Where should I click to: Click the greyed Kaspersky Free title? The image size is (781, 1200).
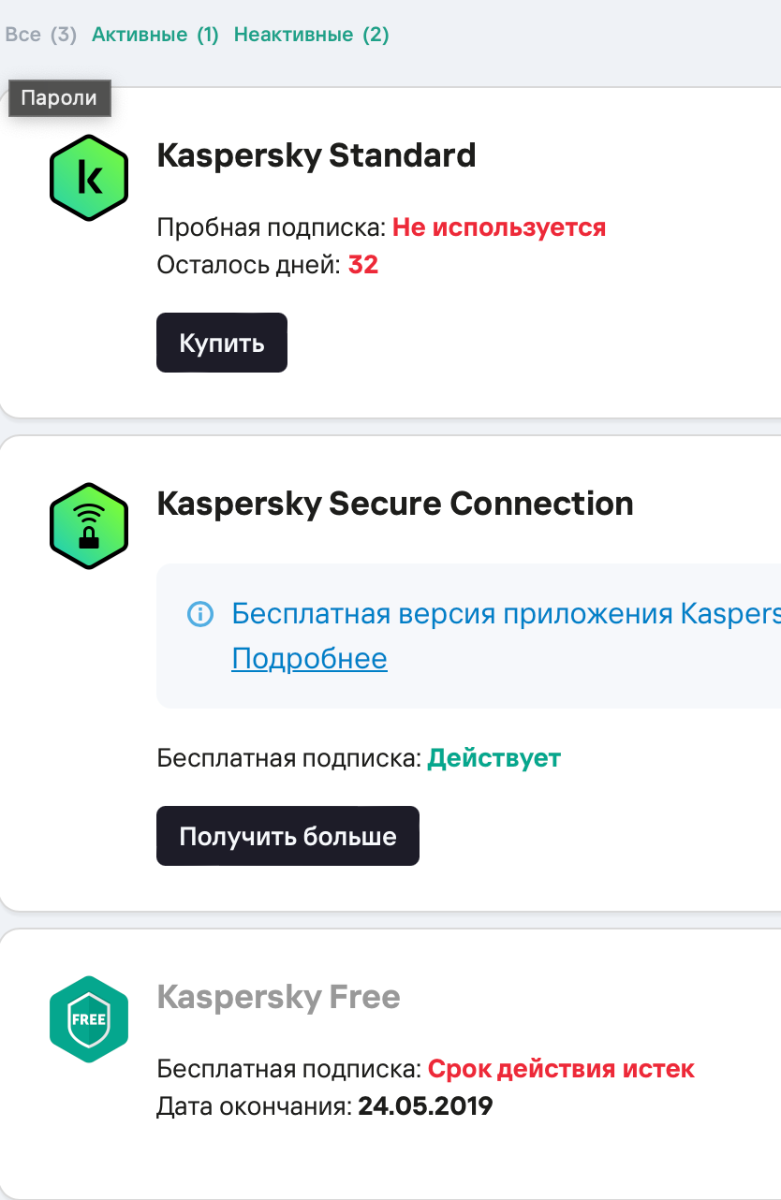click(x=278, y=997)
